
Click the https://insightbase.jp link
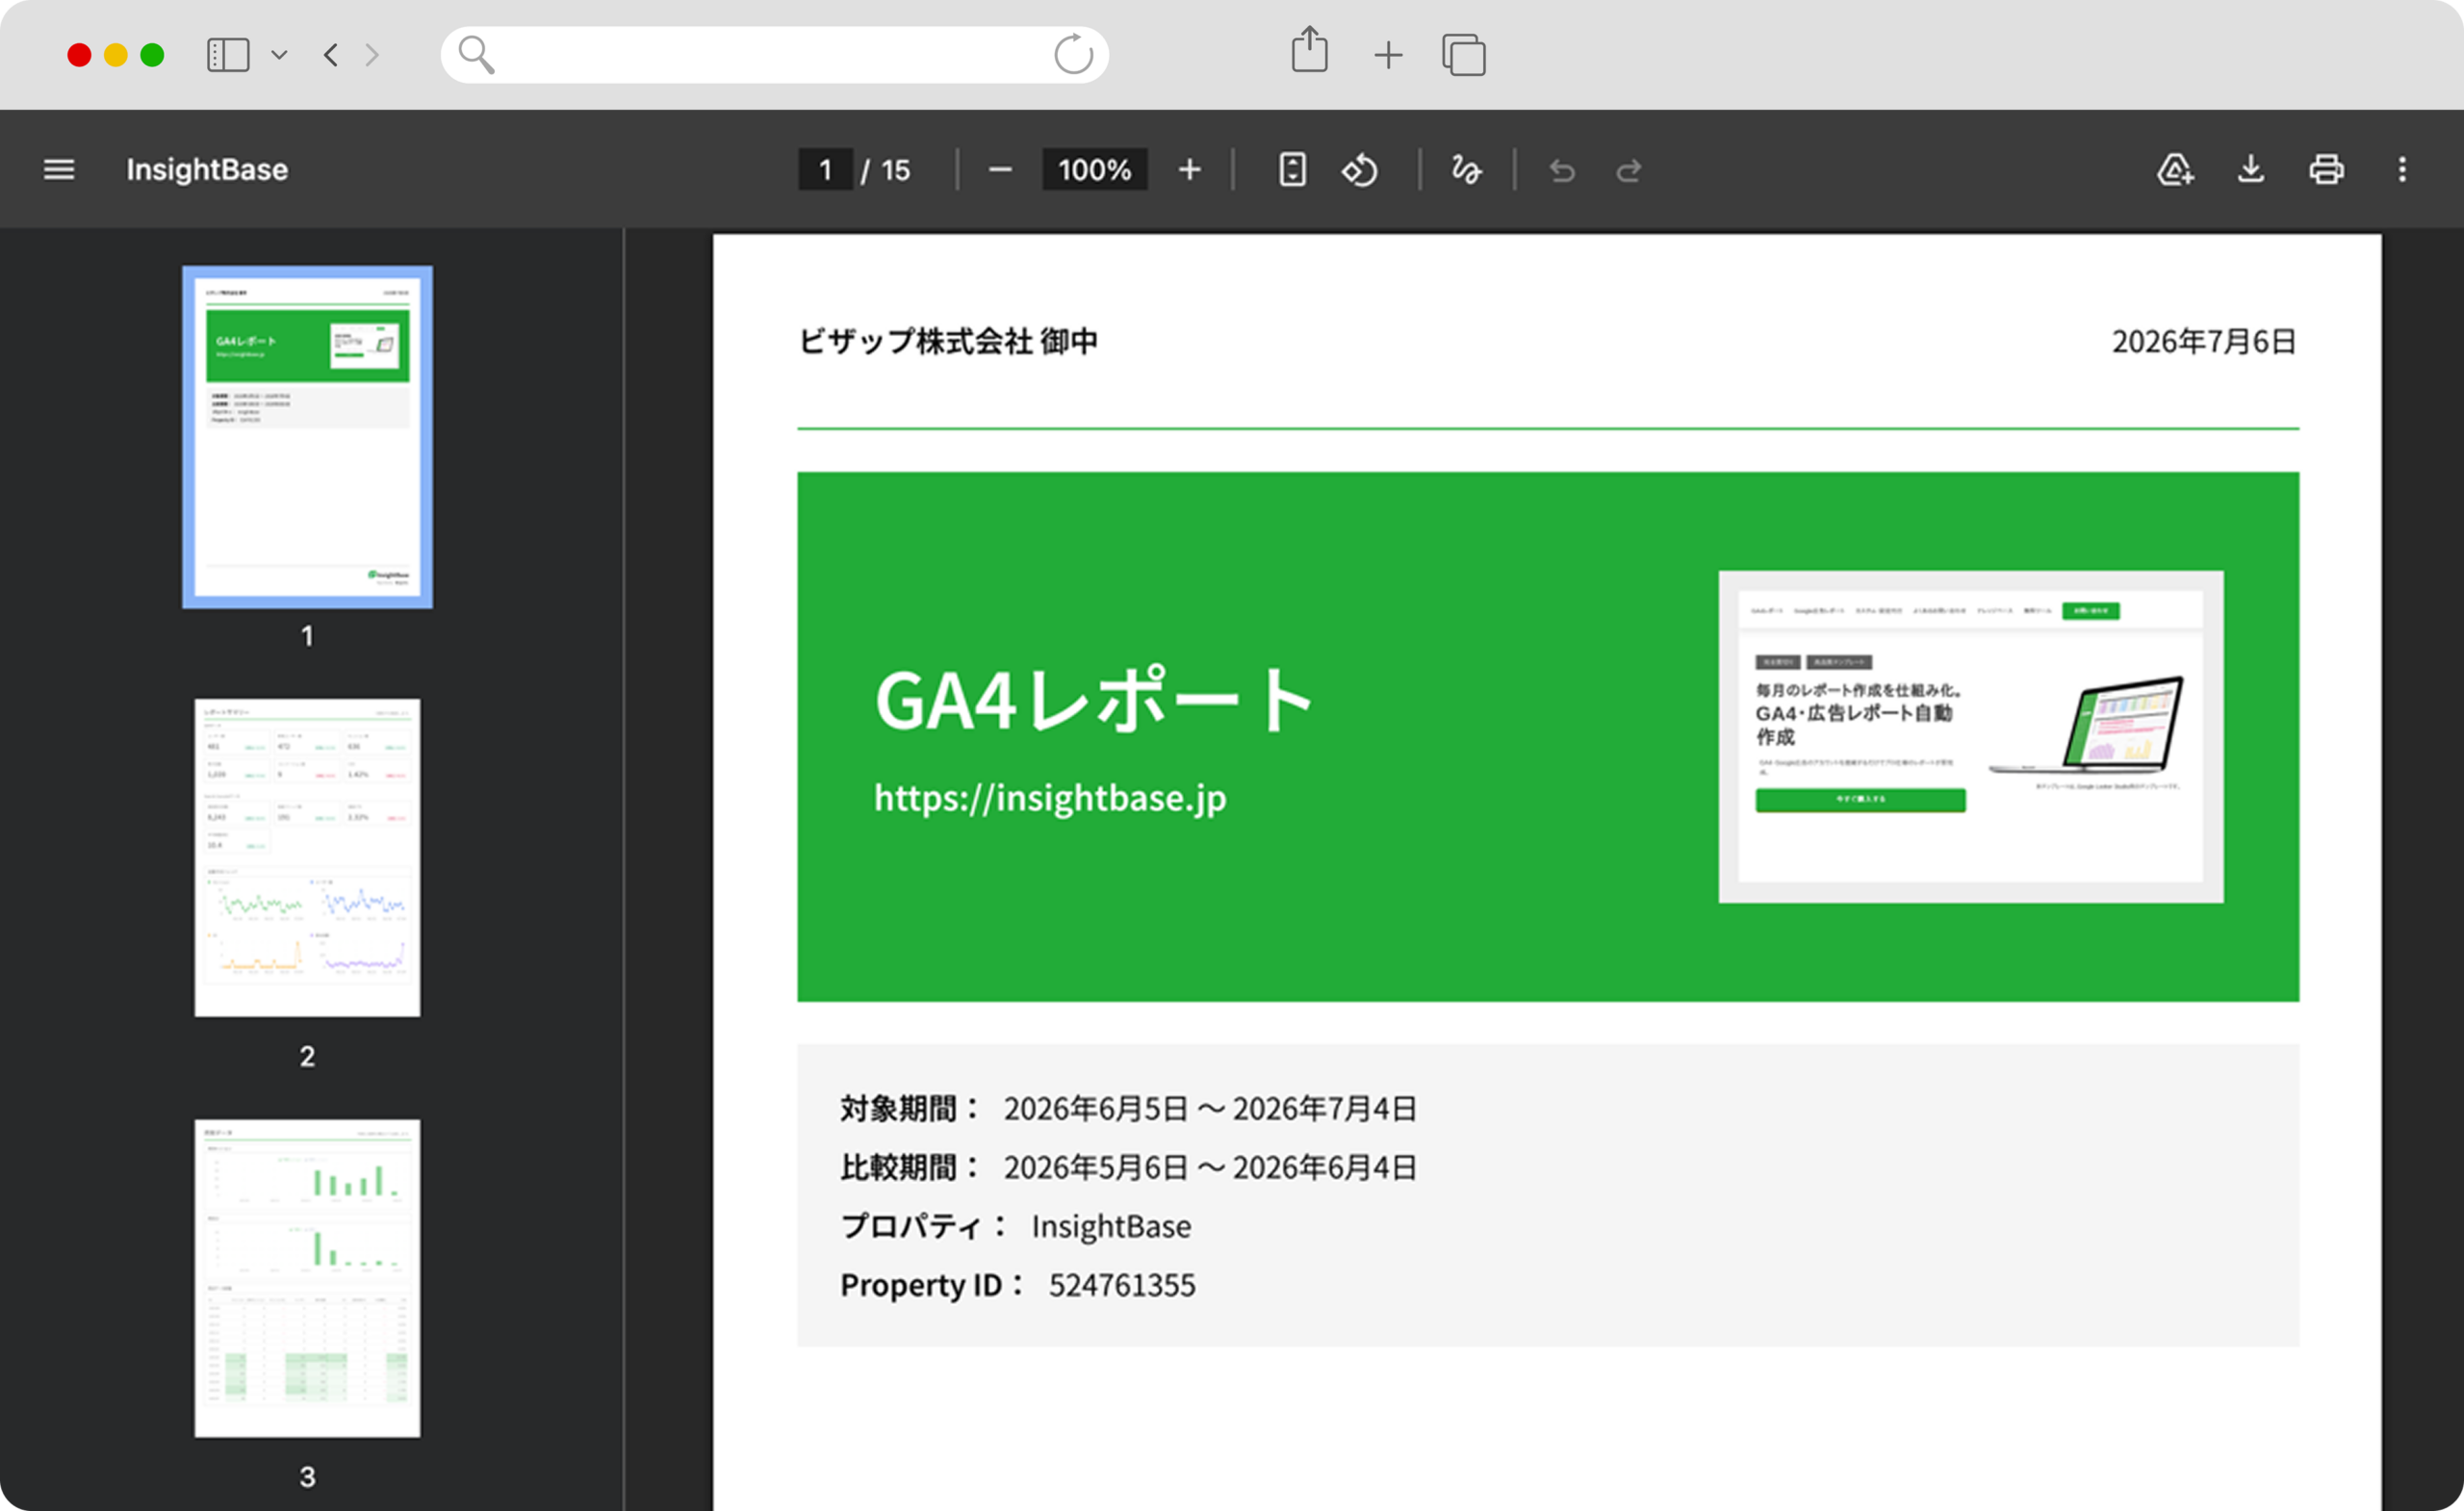click(1050, 798)
